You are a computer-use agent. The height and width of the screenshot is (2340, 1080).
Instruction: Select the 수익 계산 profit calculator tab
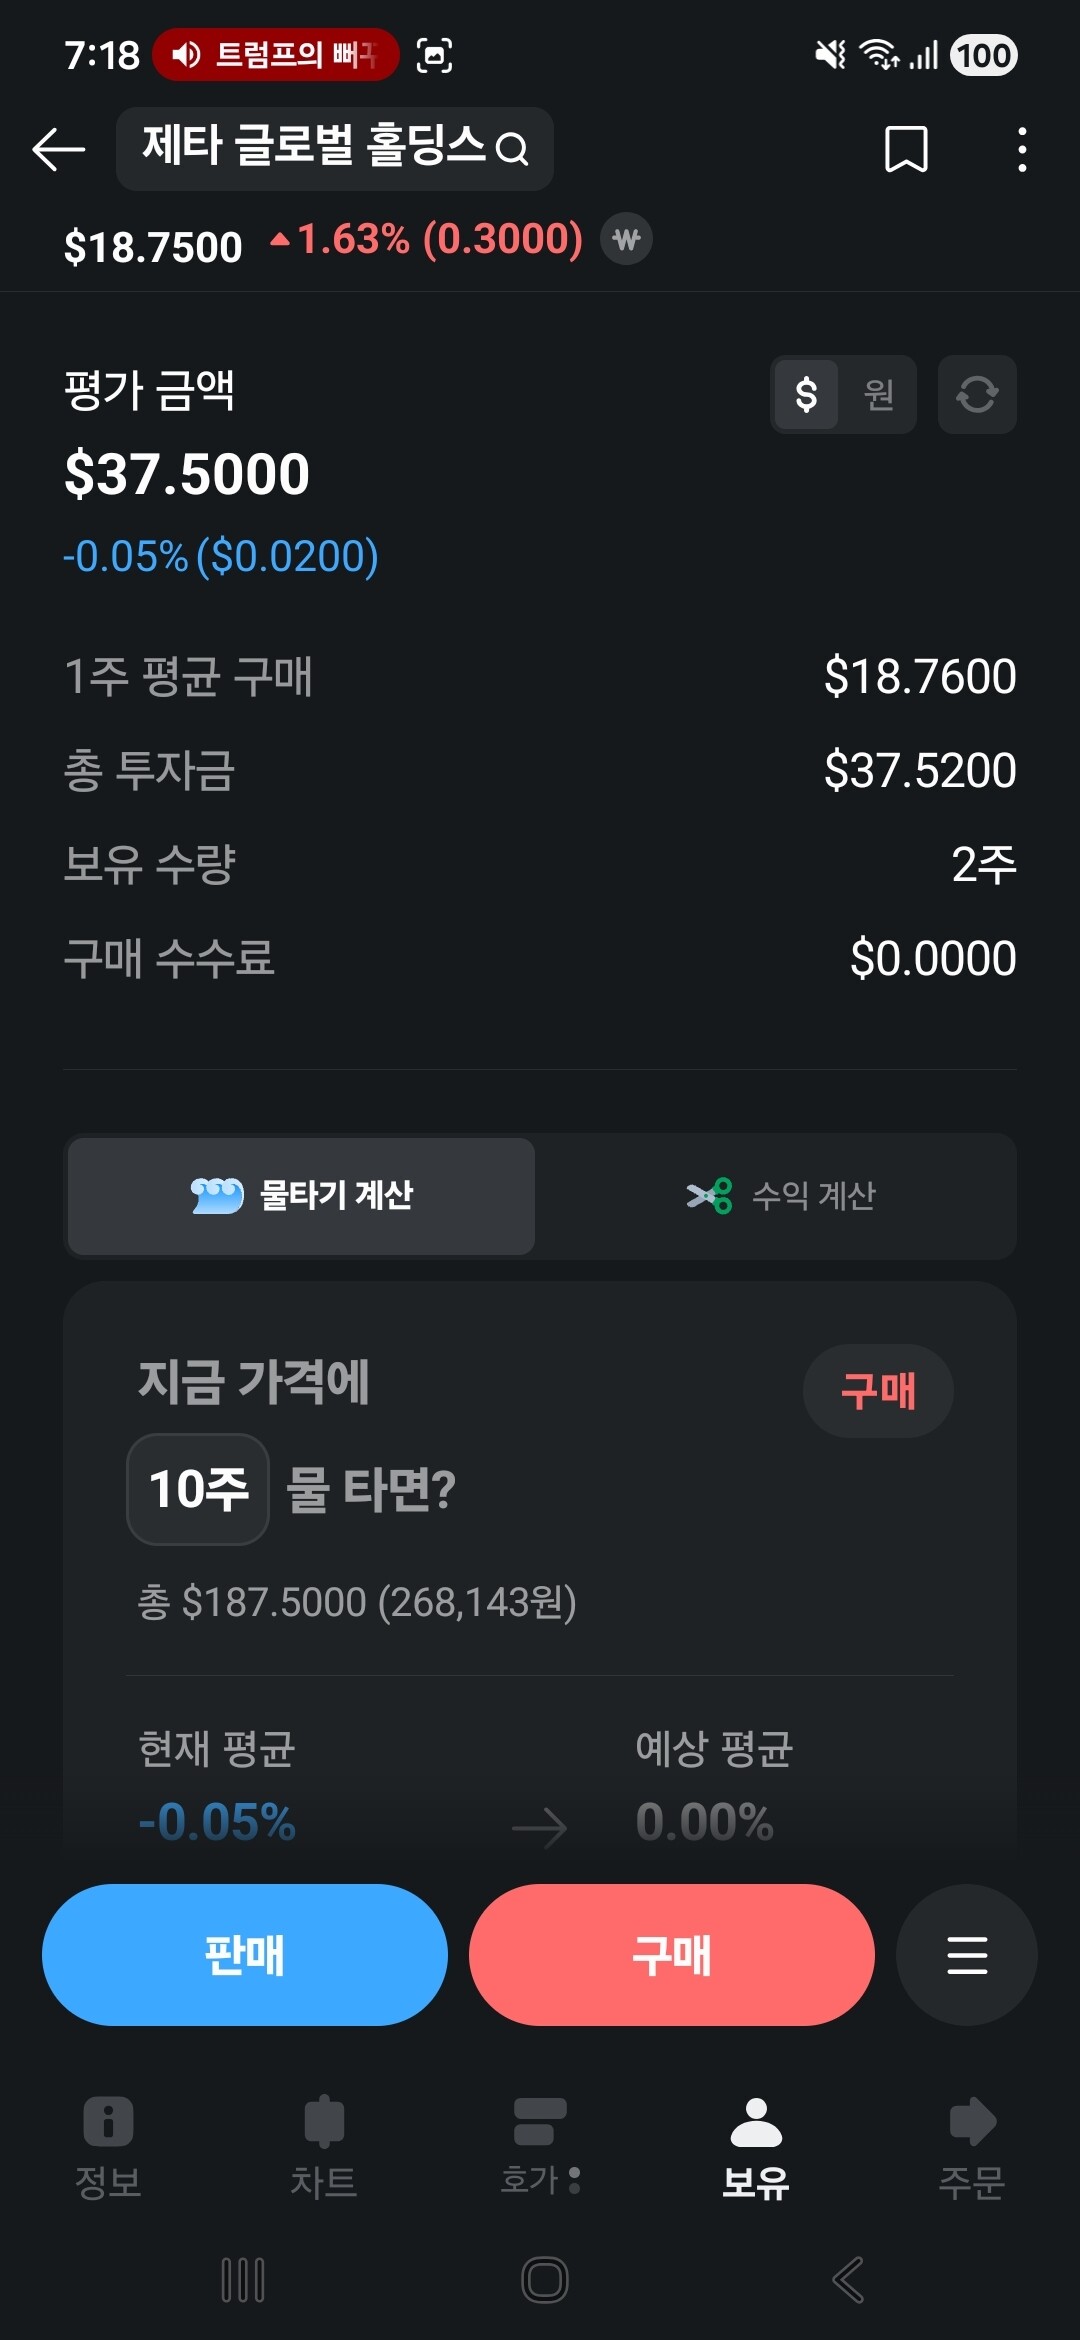click(780, 1196)
